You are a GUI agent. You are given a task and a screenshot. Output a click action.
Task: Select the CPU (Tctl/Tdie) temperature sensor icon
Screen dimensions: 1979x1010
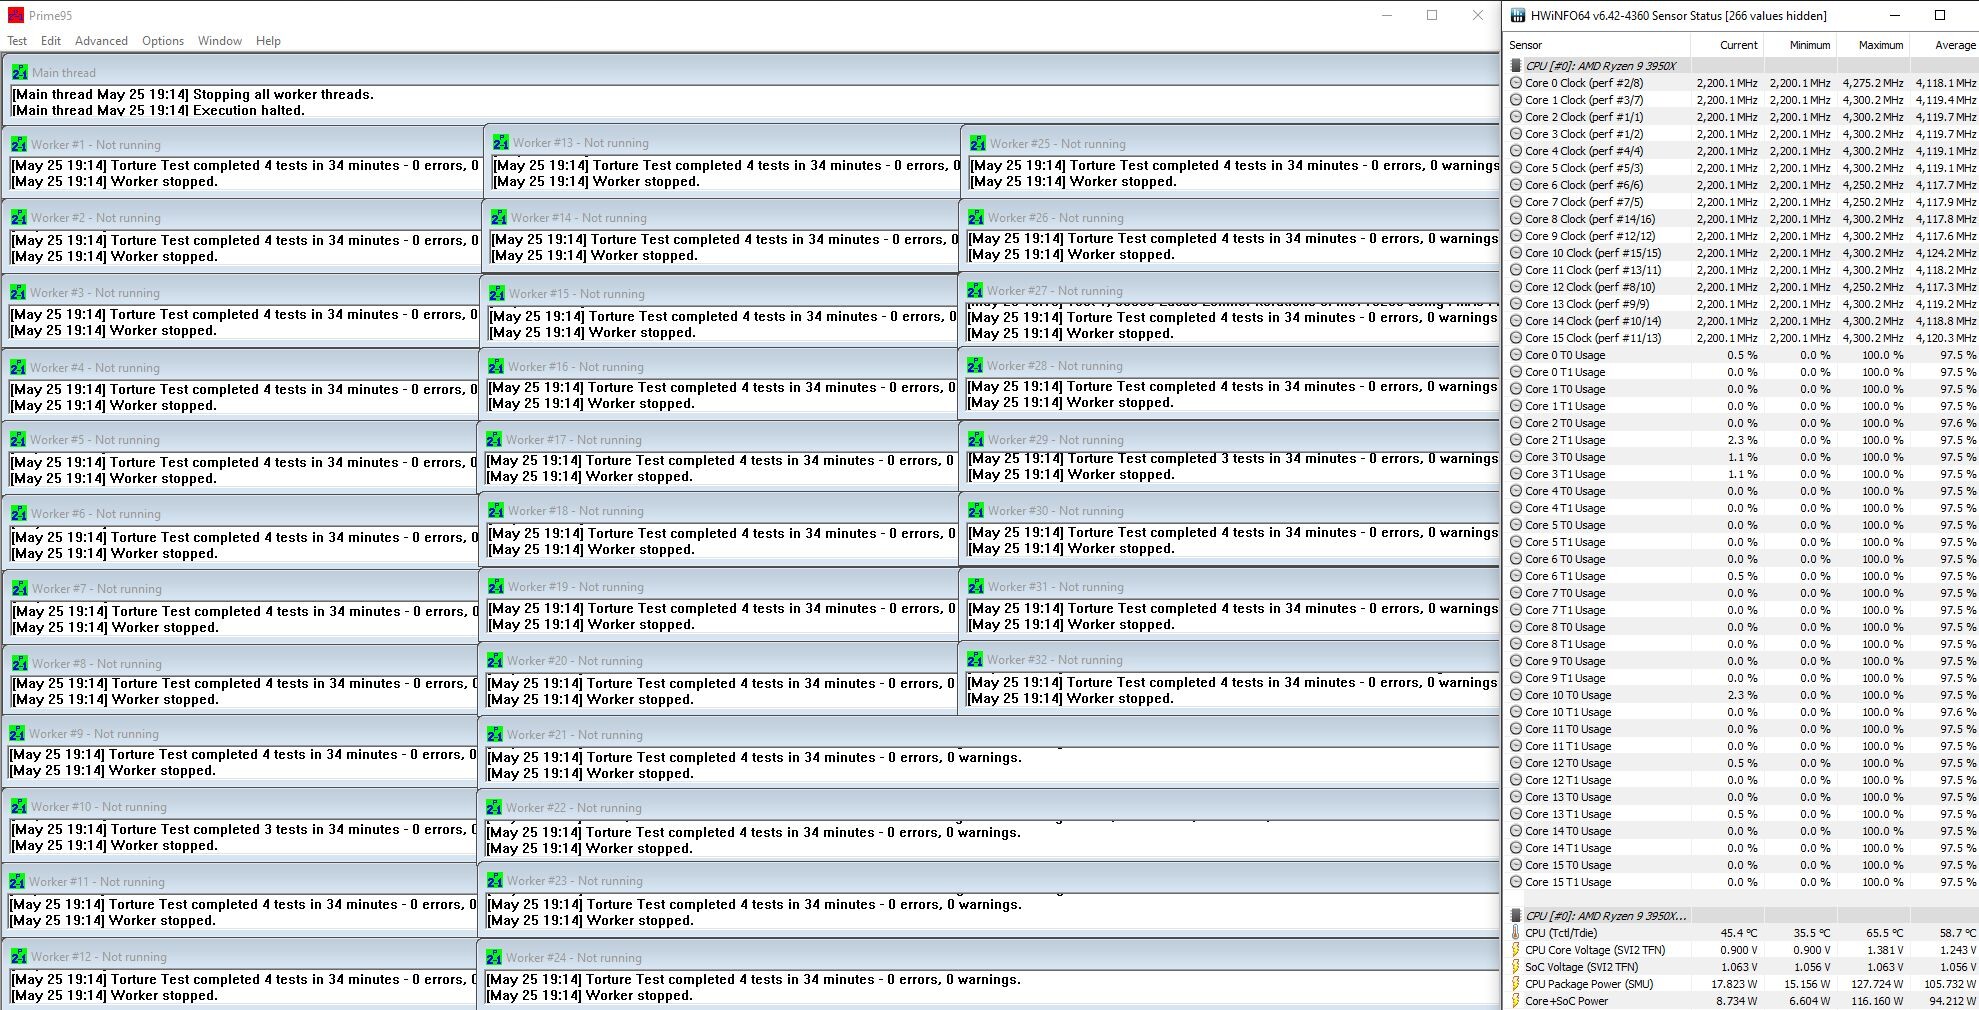(x=1516, y=933)
